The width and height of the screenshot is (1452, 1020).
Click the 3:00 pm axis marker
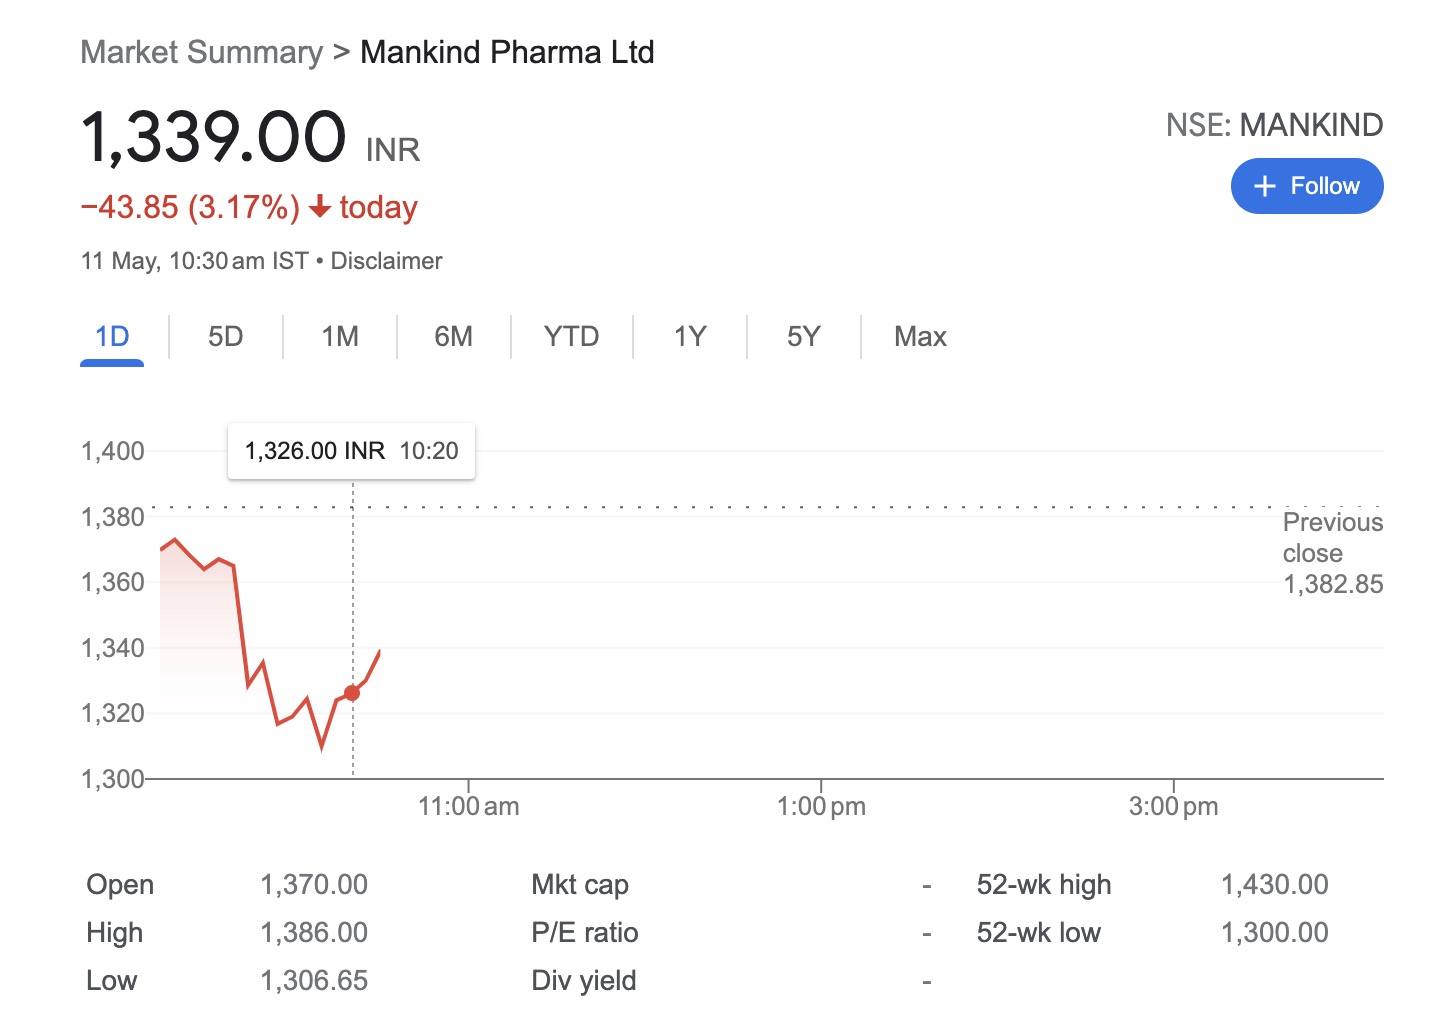1173,806
